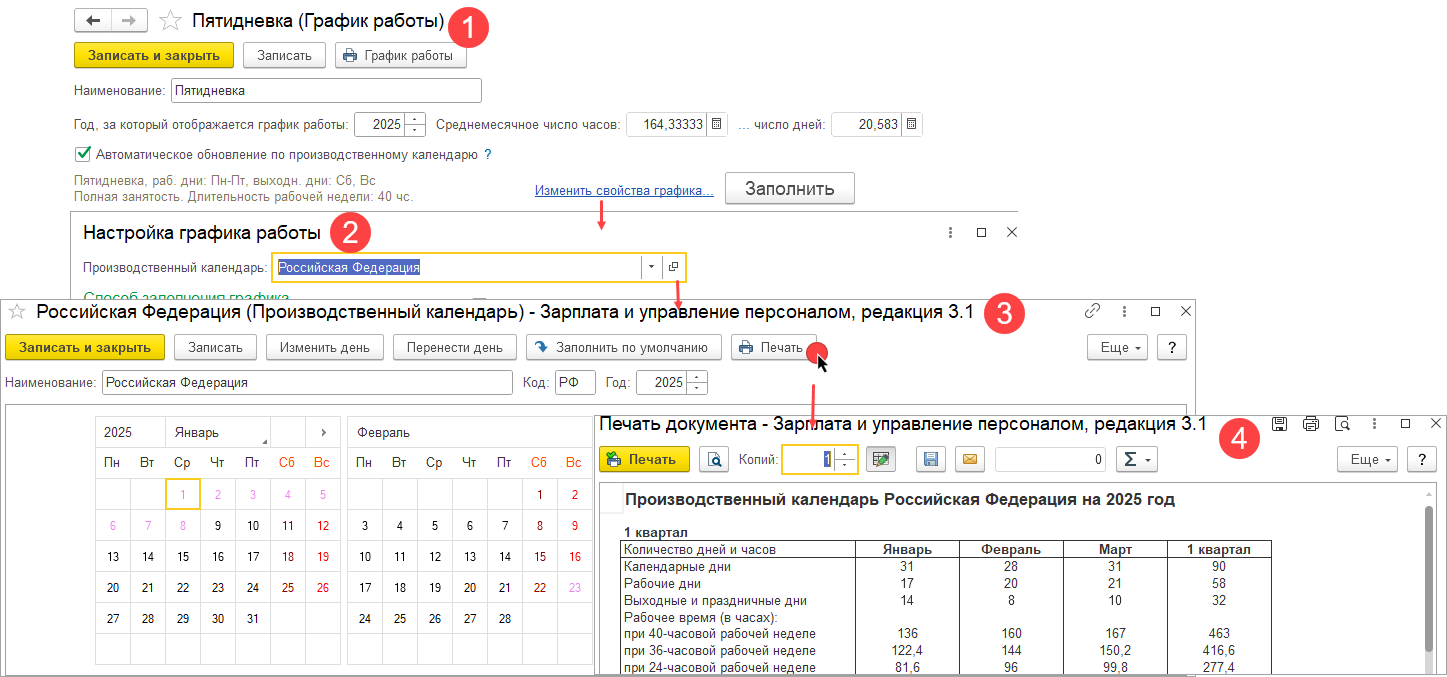Send document by email envelope icon
Image resolution: width=1447 pixels, height=677 pixels.
click(x=970, y=459)
